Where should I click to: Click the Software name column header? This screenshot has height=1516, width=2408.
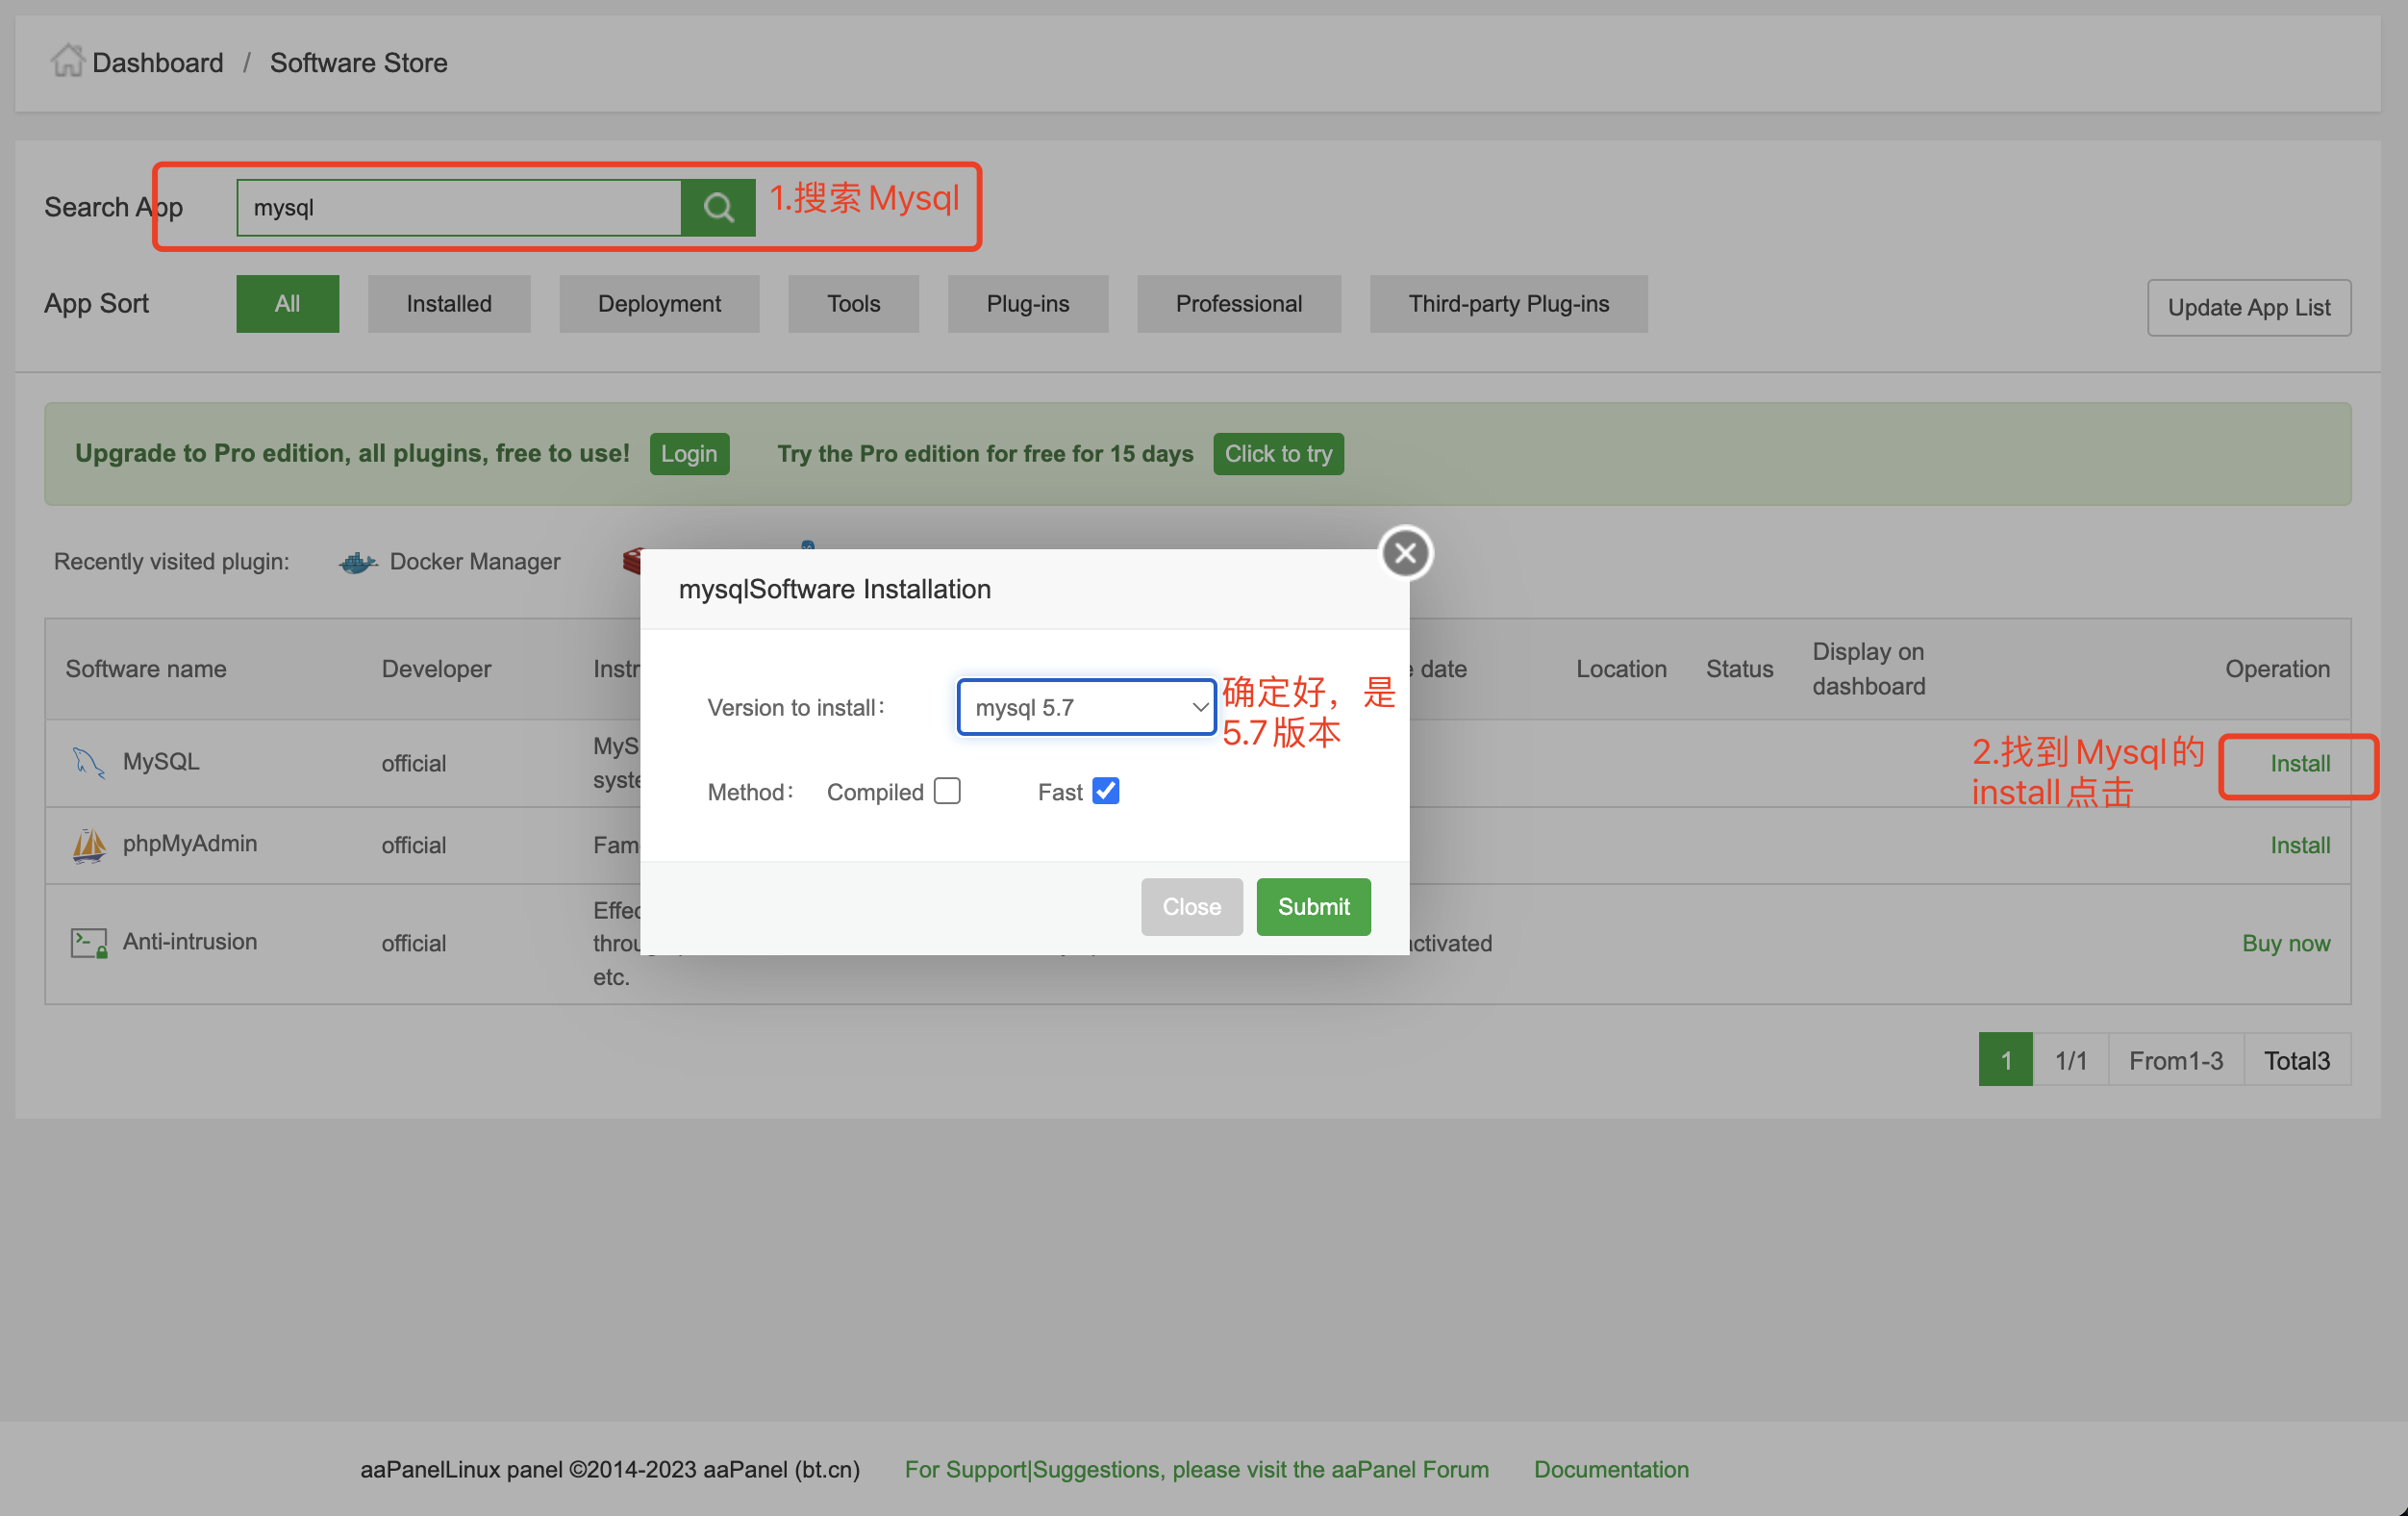pyautogui.click(x=146, y=669)
